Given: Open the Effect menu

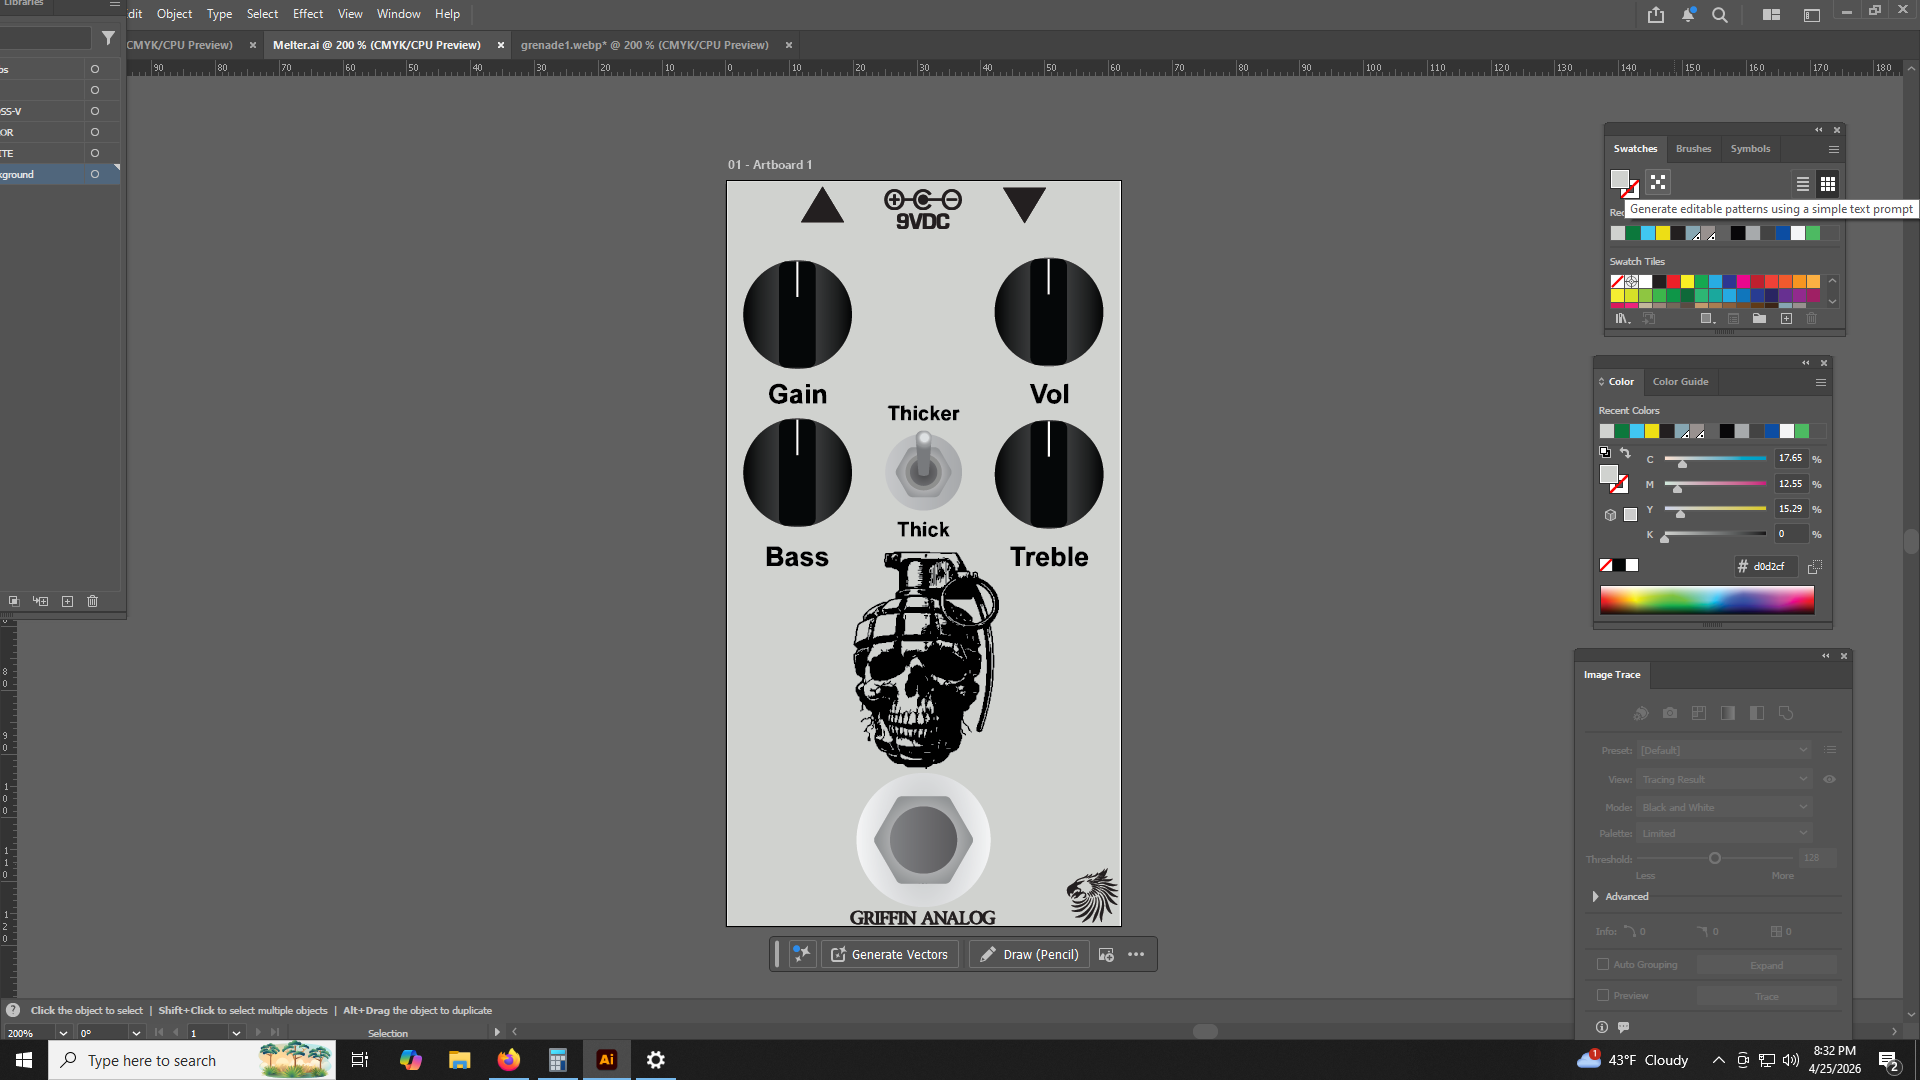Looking at the screenshot, I should [308, 14].
